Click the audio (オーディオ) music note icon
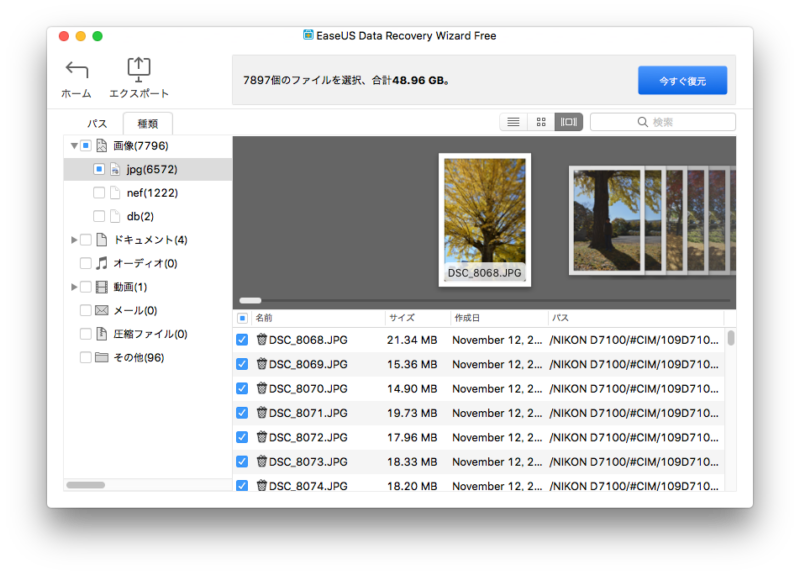This screenshot has width=800, height=575. [101, 264]
